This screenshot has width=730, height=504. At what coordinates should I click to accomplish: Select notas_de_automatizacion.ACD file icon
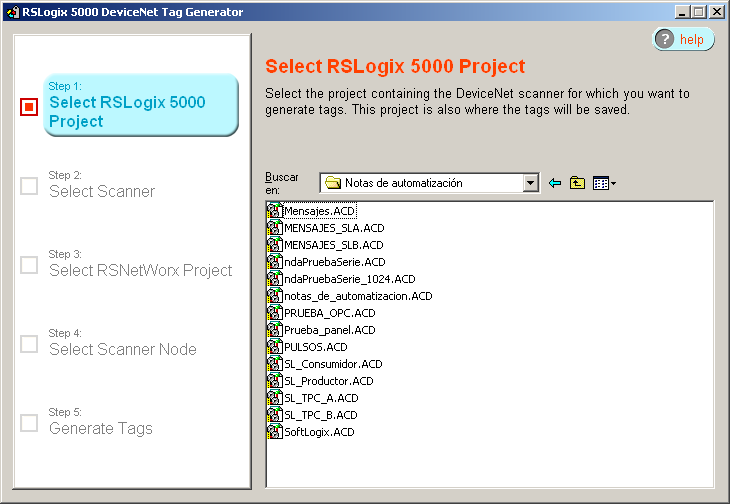tap(275, 296)
